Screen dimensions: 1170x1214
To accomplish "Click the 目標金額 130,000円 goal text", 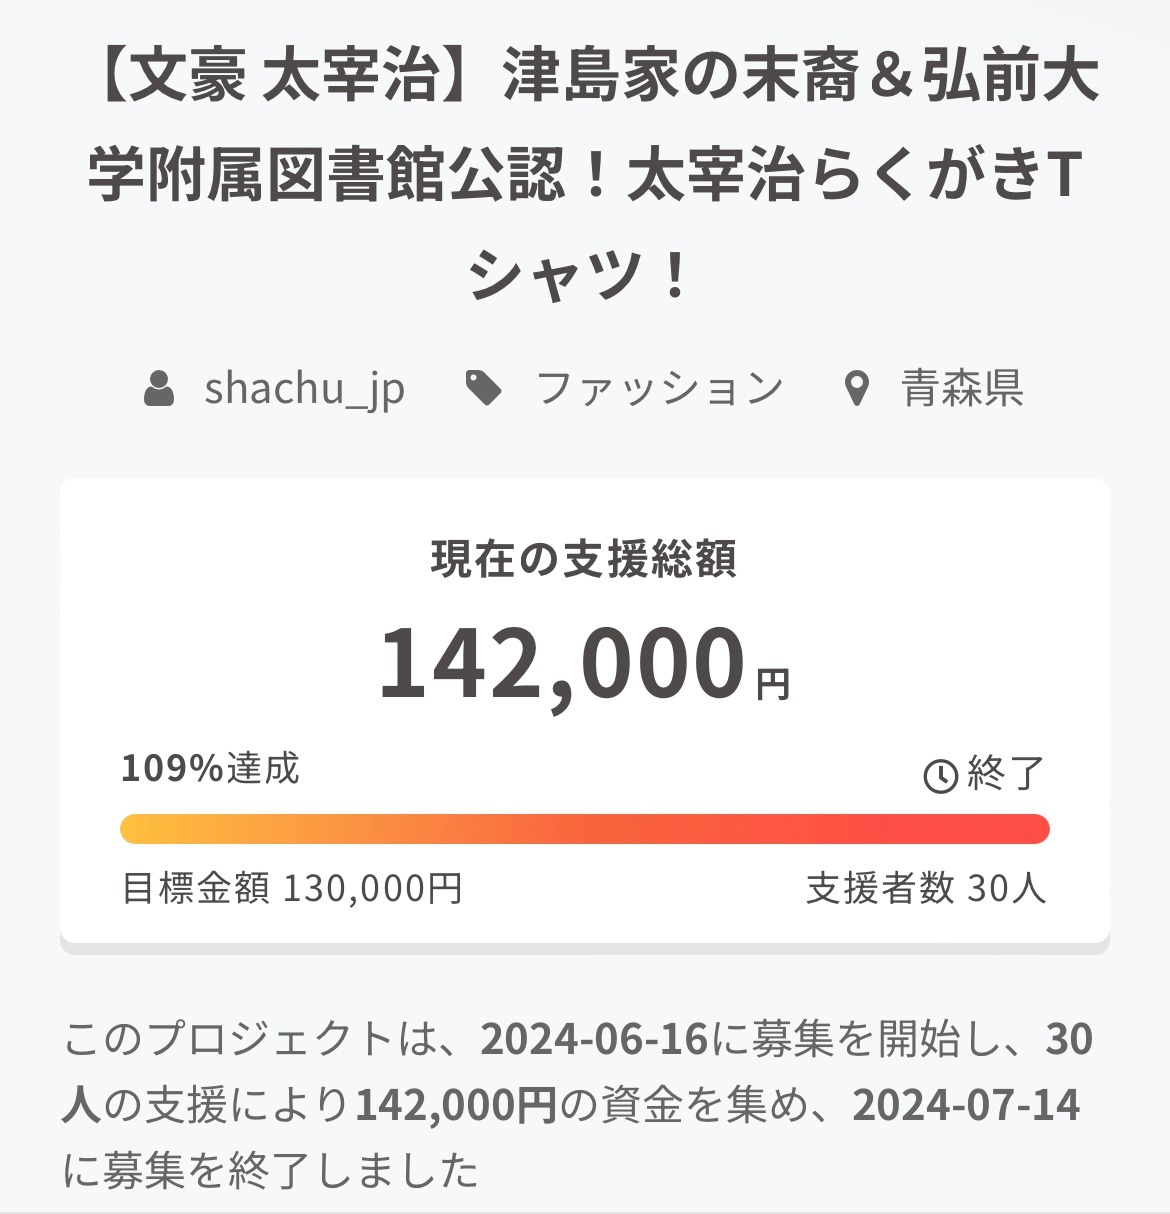I will [x=292, y=887].
